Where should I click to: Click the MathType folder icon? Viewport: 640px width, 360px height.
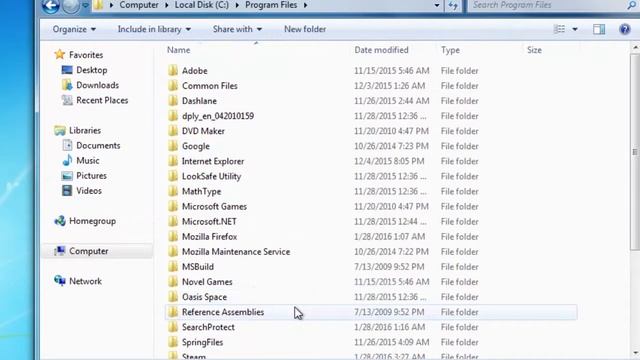[x=173, y=191]
